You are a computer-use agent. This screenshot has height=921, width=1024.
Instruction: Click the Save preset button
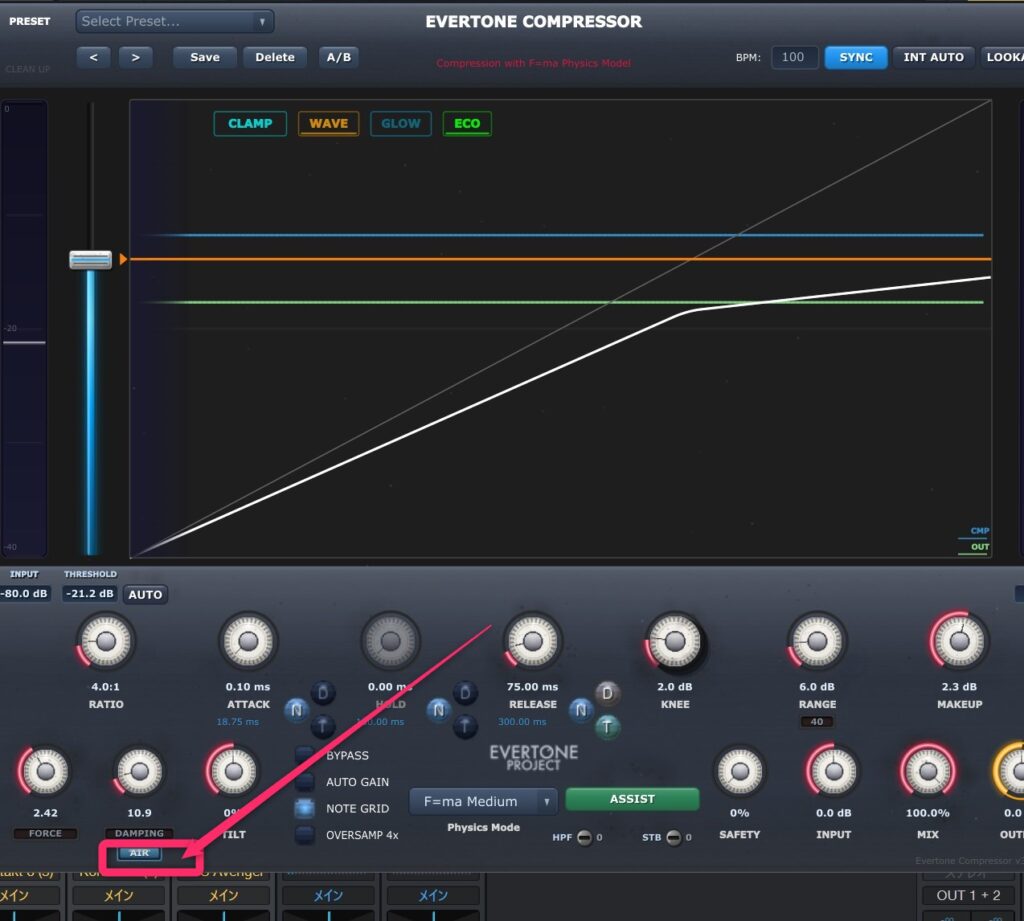[x=204, y=57]
